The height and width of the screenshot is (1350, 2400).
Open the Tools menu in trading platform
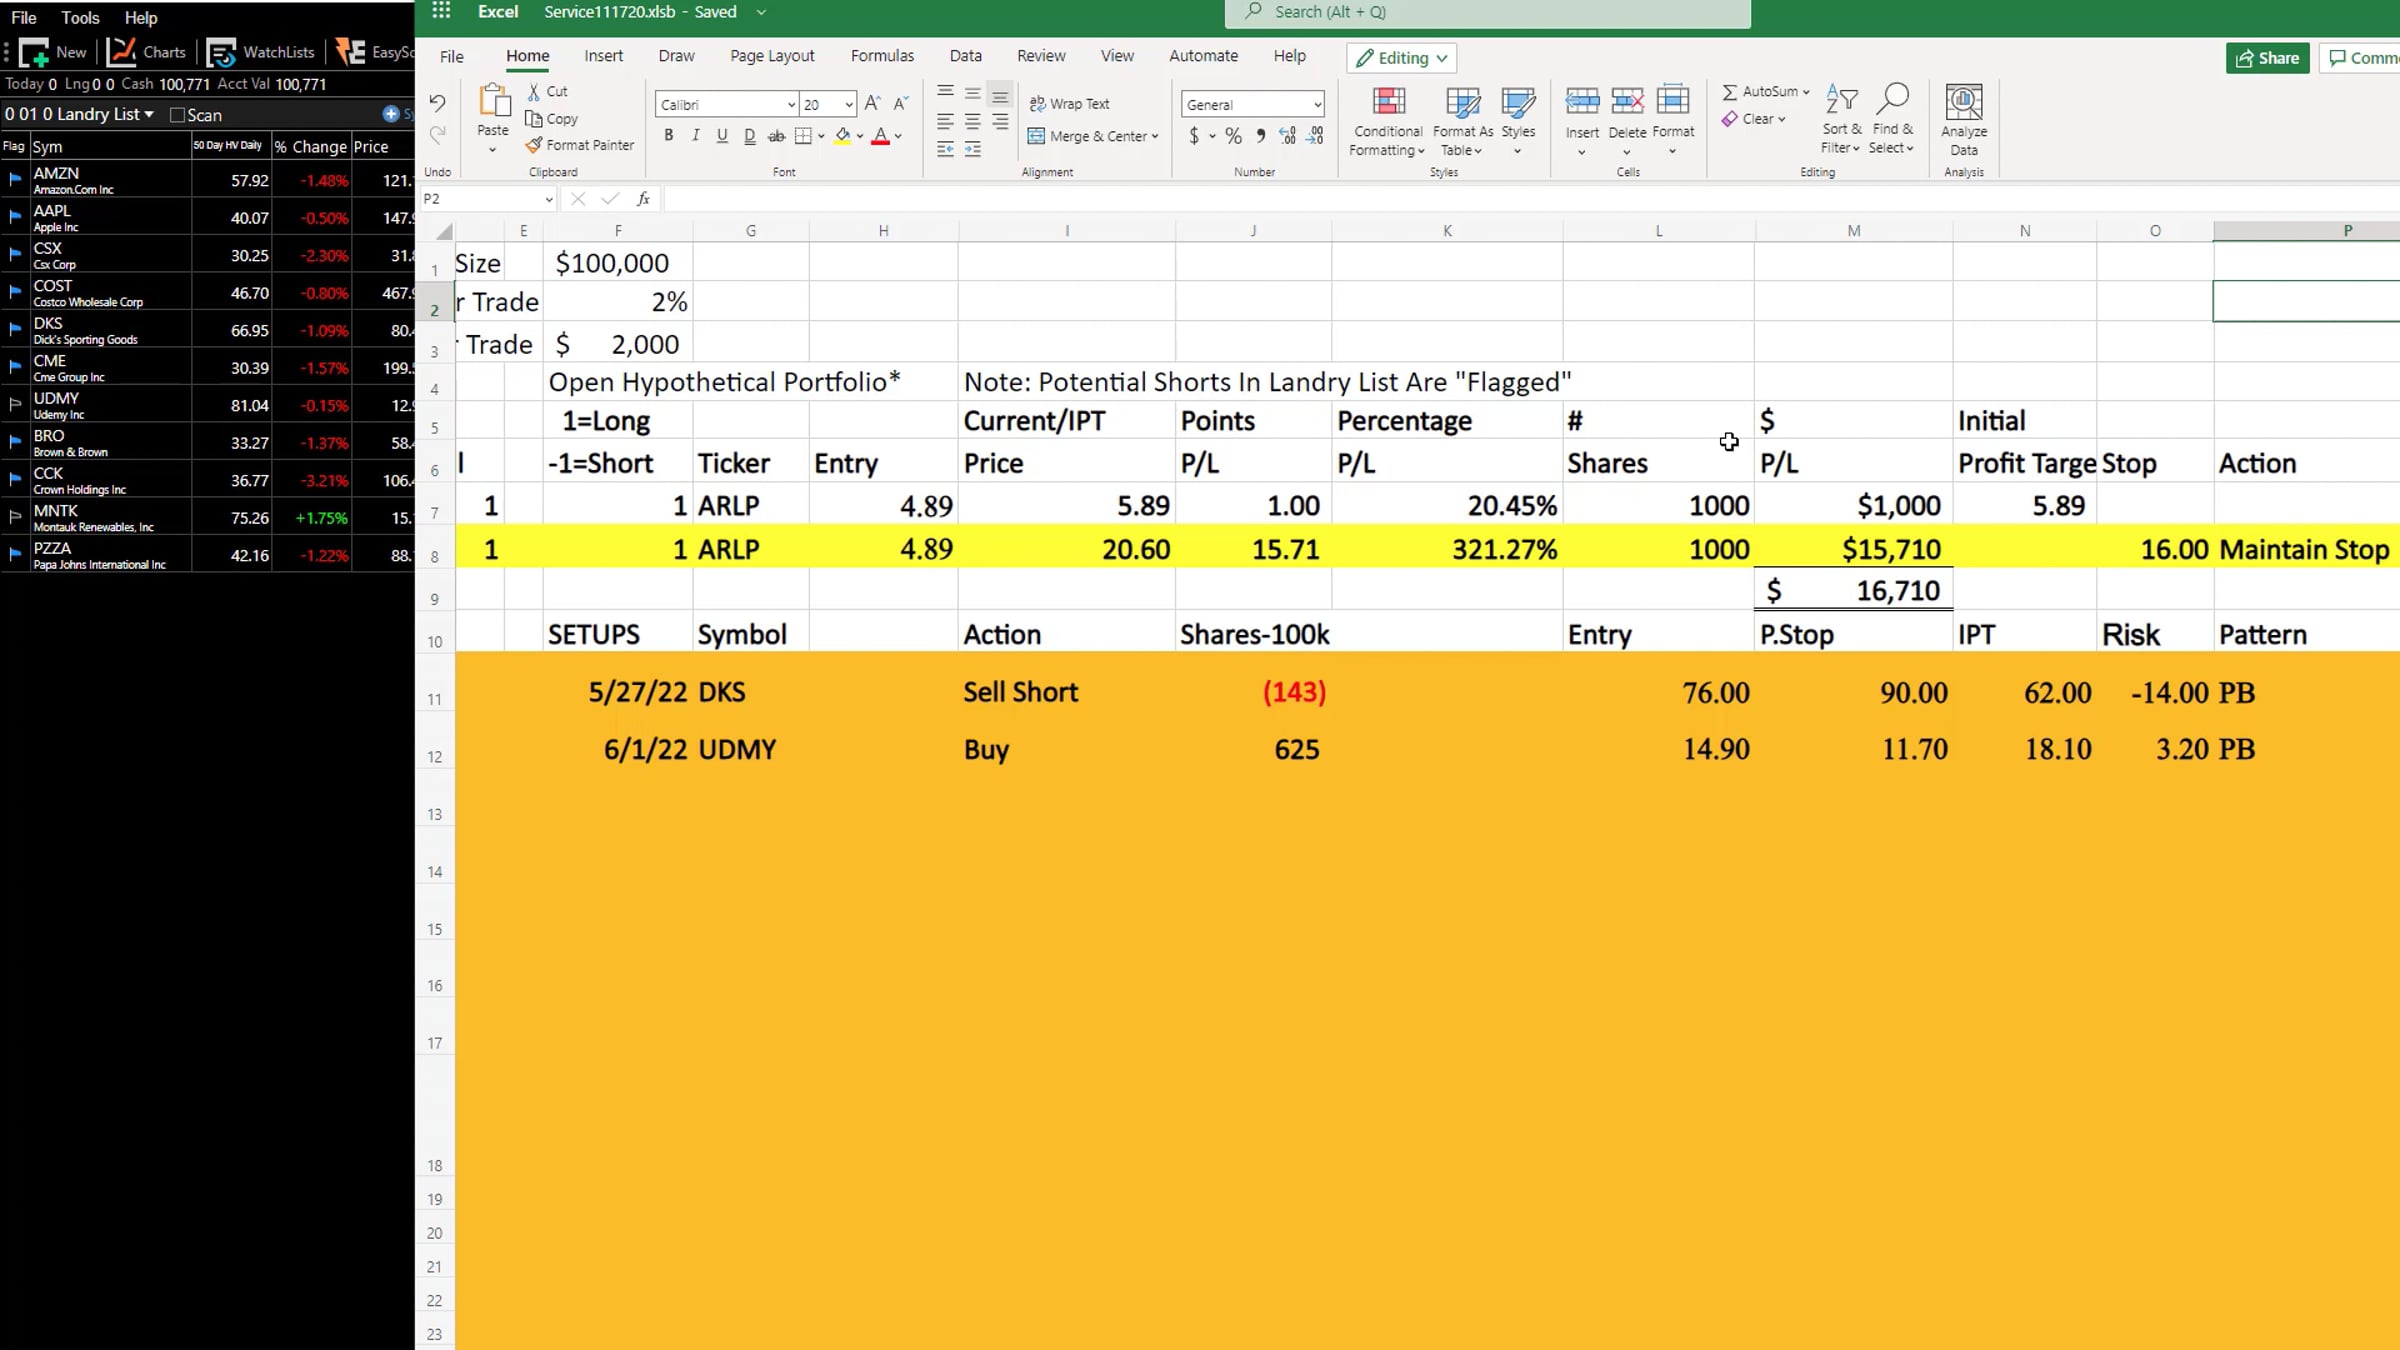tap(80, 18)
